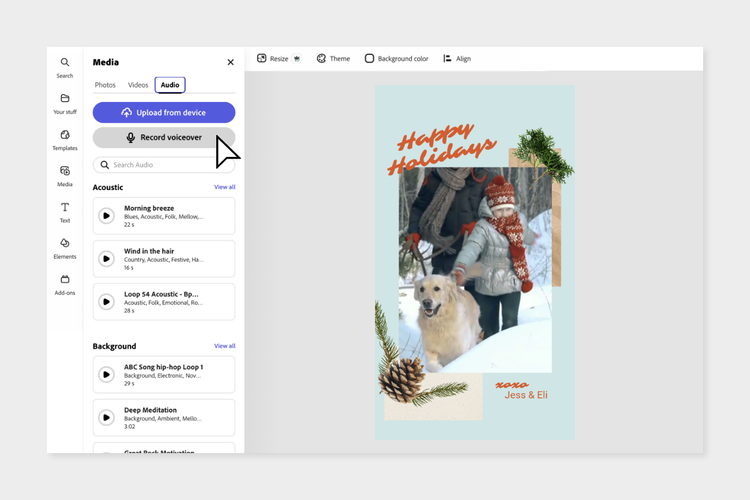The width and height of the screenshot is (750, 500).
Task: Open the Add-ons sidebar icon
Action: [x=65, y=279]
